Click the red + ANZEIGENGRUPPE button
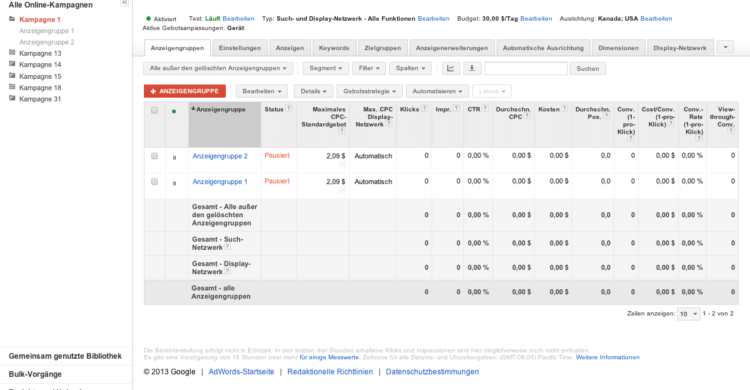Viewport: 750px width, 390px height. click(185, 91)
